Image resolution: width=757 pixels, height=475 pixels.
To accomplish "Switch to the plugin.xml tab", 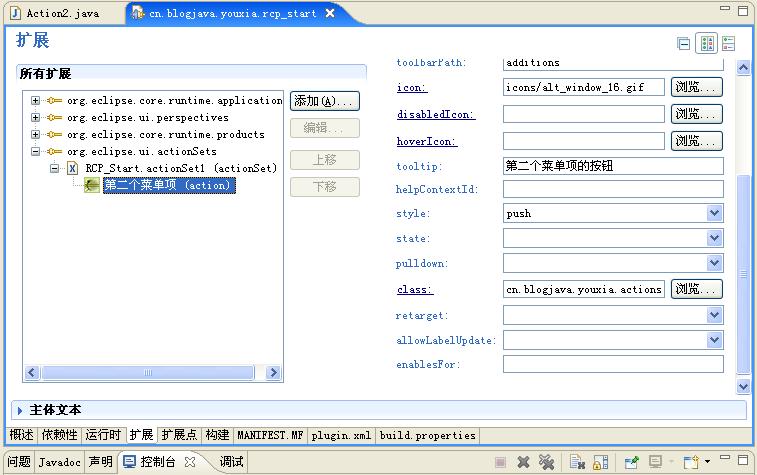I will click(341, 435).
